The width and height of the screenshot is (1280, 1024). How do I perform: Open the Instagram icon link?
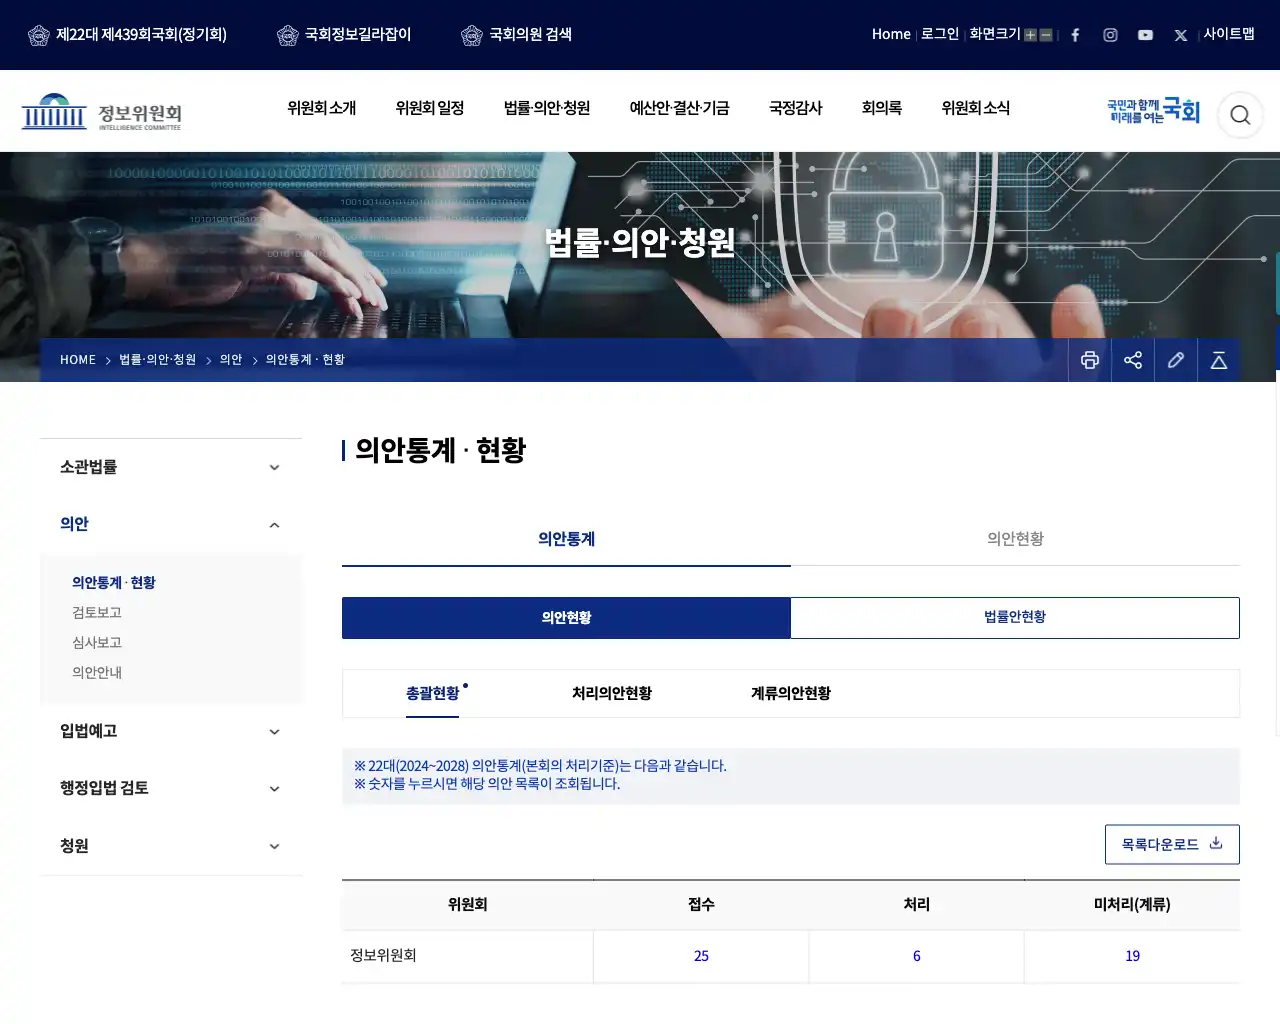[x=1110, y=35]
